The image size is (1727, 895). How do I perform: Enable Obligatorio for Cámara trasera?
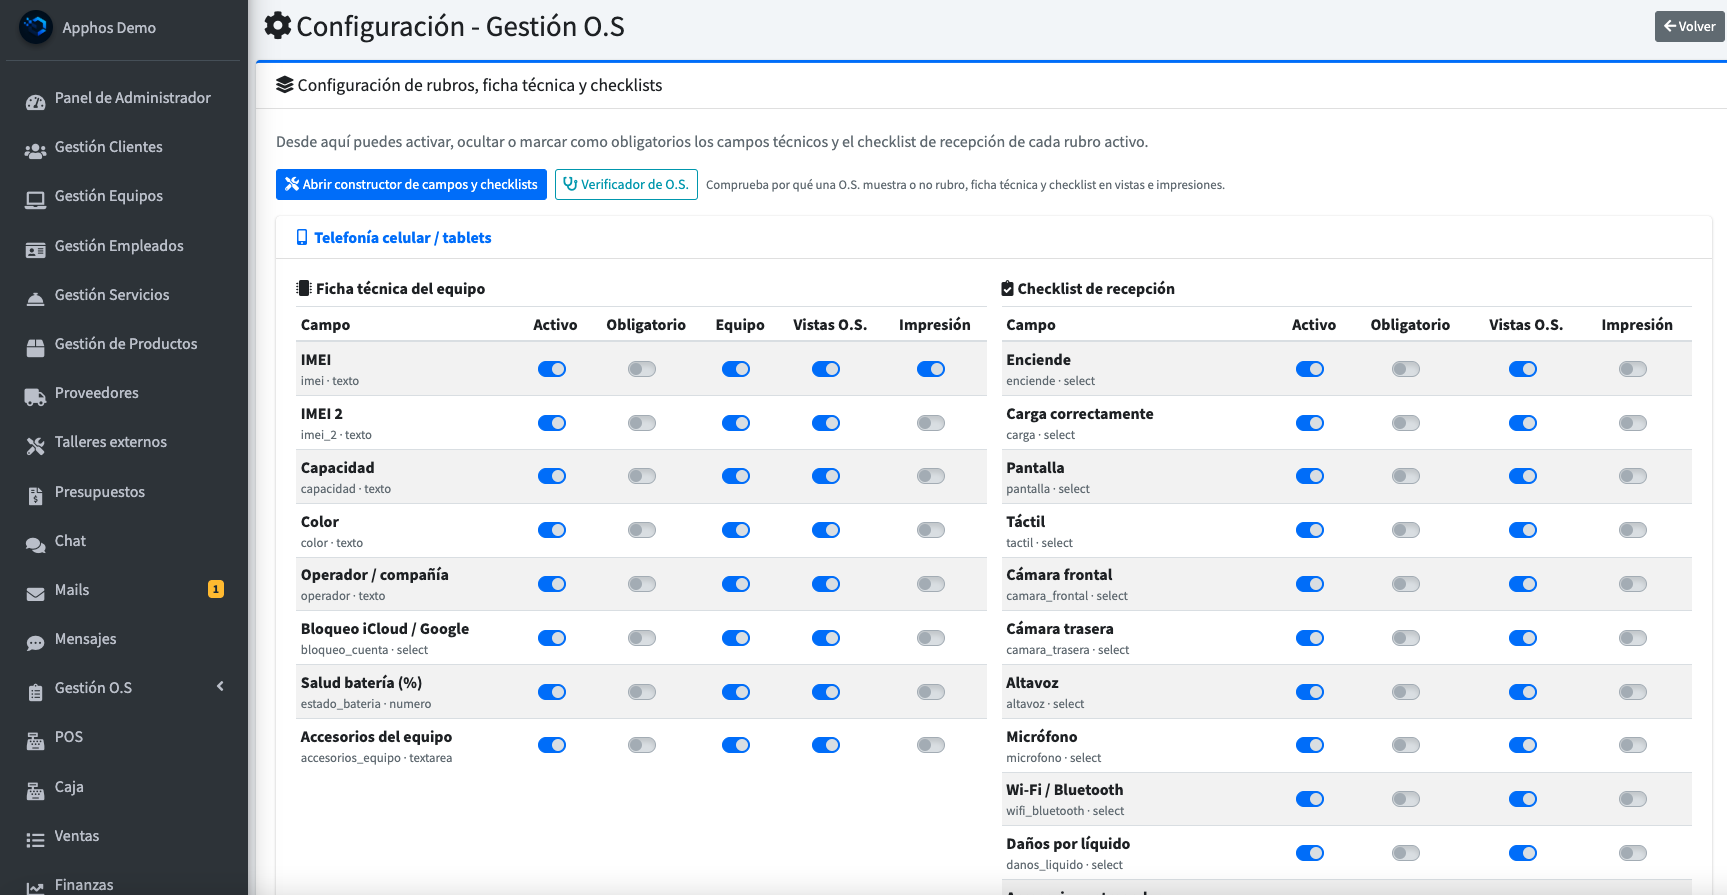point(1406,638)
